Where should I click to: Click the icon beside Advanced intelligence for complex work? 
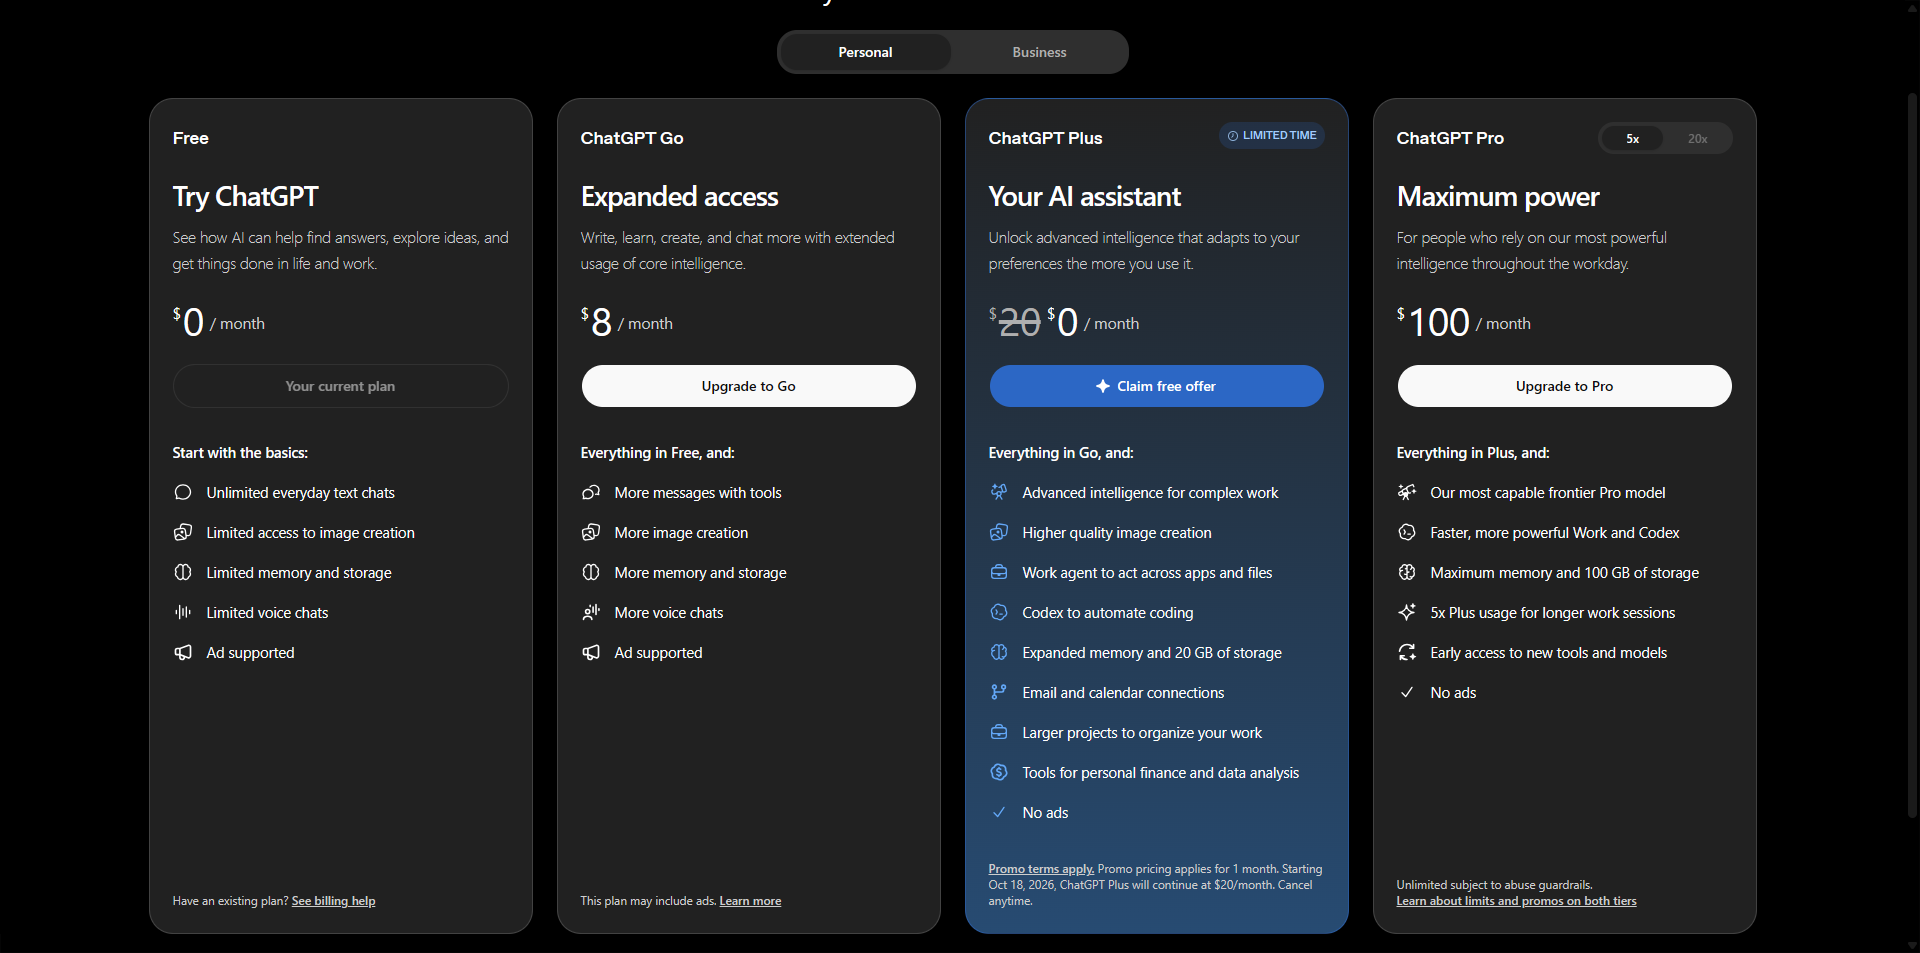click(999, 492)
